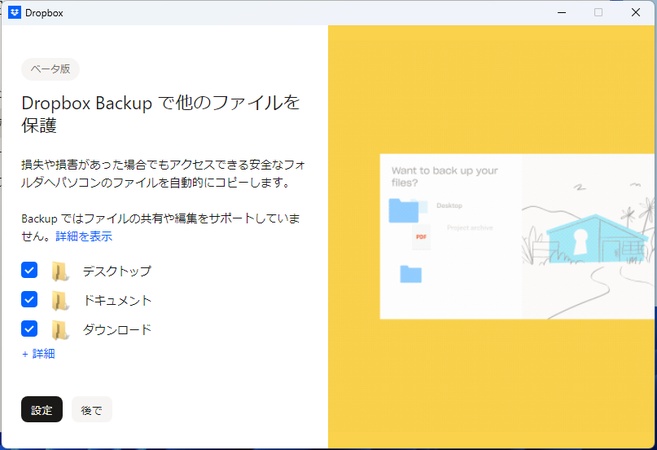Click the デスクトップ label text
The height and width of the screenshot is (450, 657).
(117, 271)
